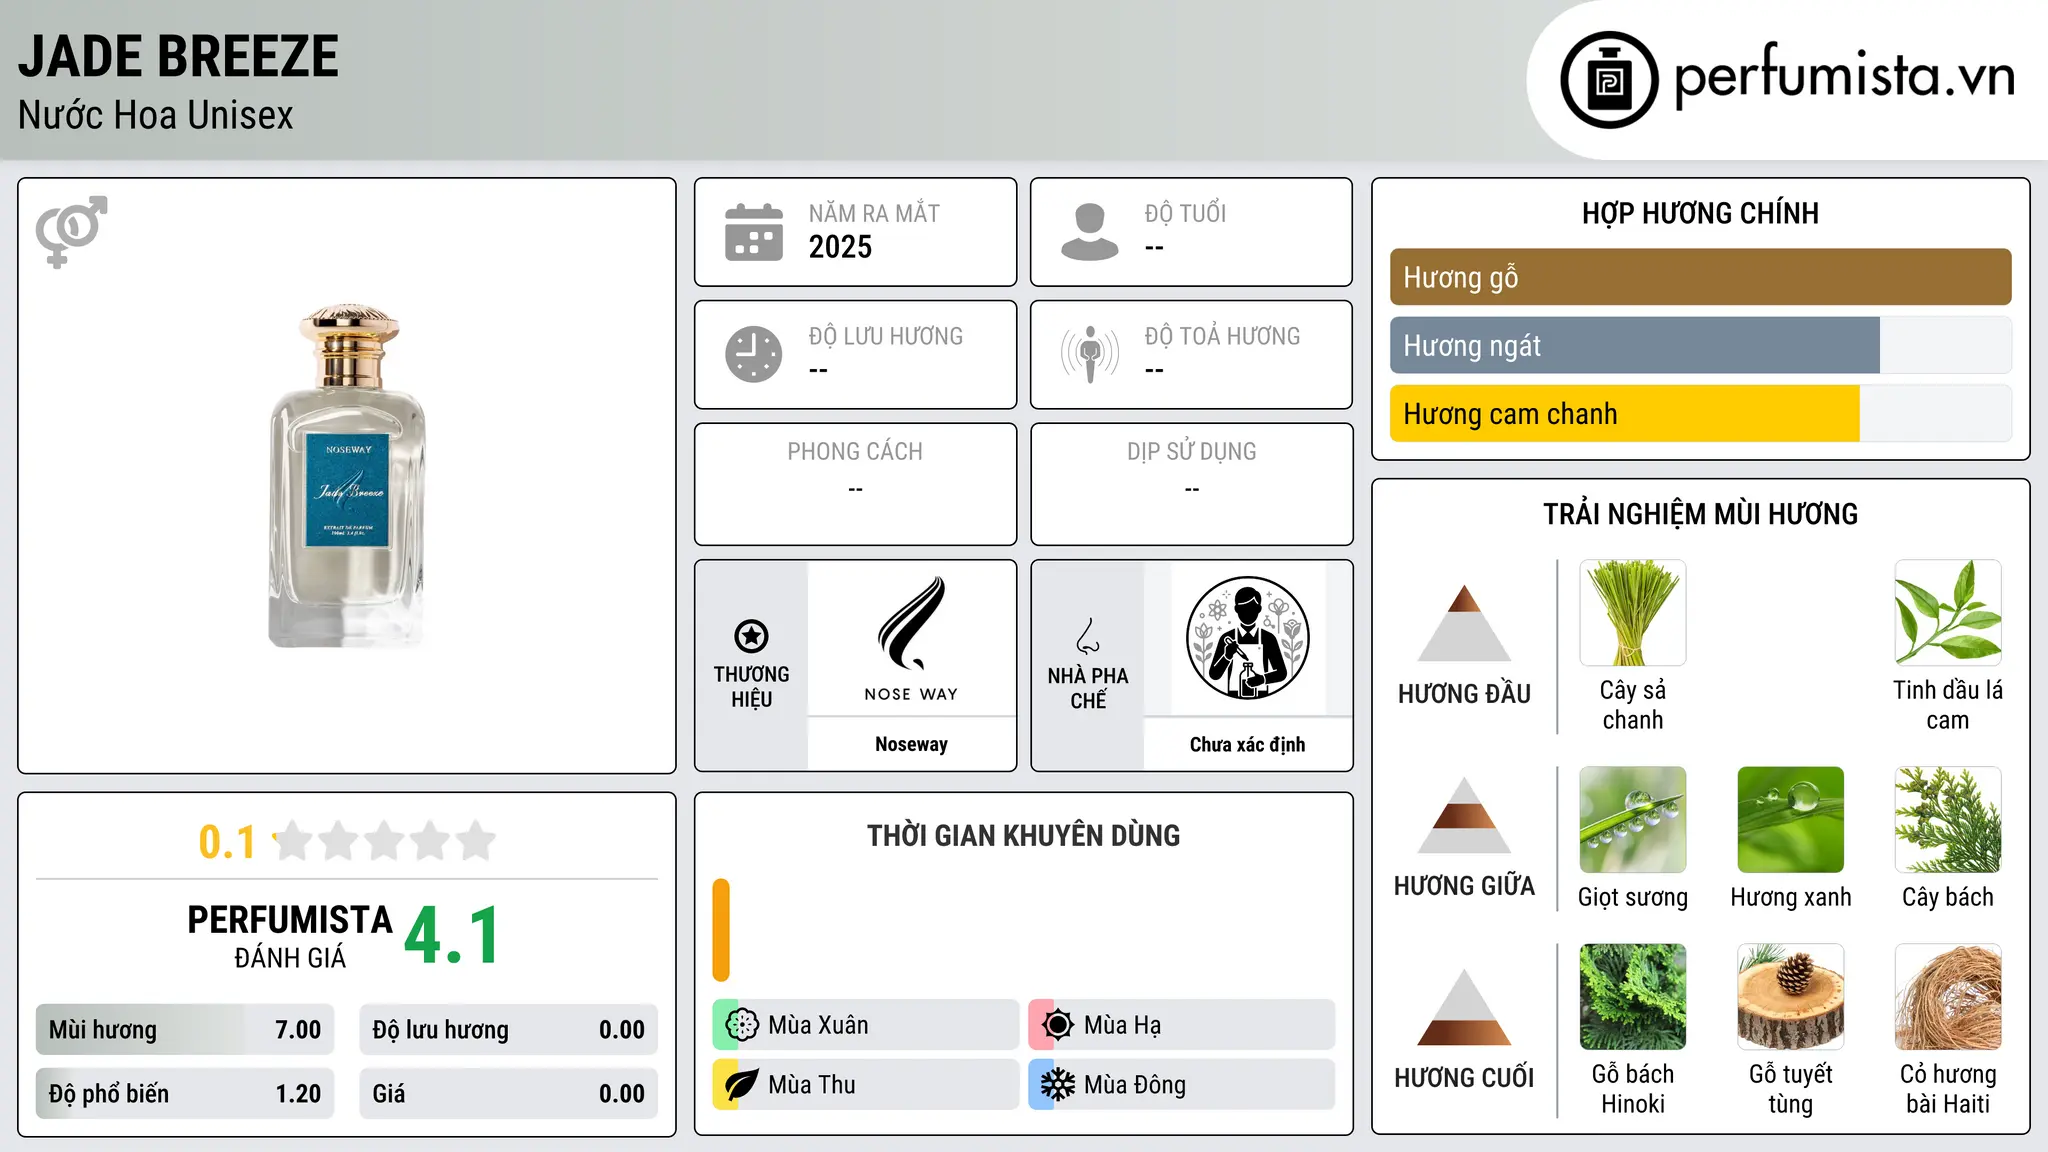Select the Gỗ tuyết tùng note image
Screen dimensions: 2048x1152
pos(1791,997)
